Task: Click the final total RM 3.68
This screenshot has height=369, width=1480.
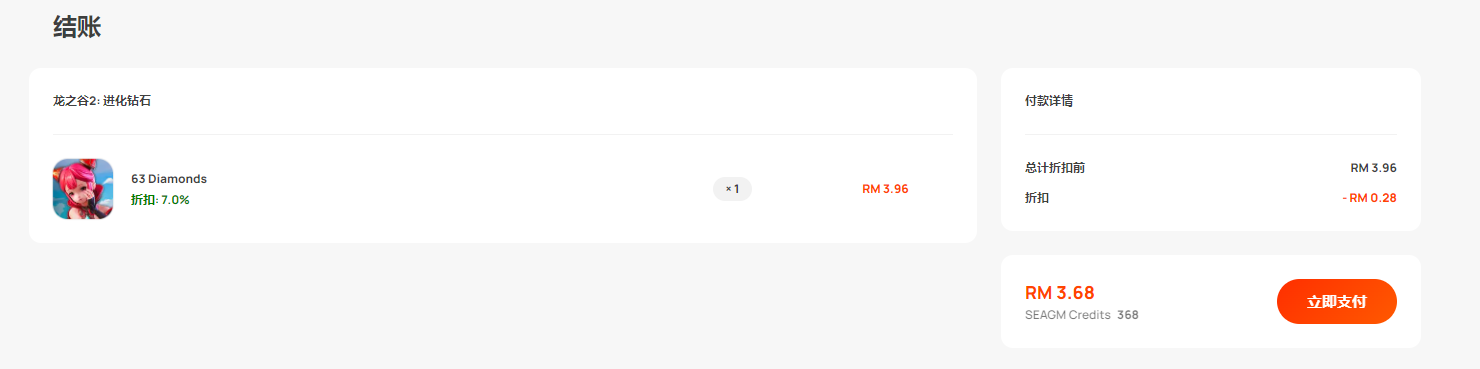Action: [1060, 293]
